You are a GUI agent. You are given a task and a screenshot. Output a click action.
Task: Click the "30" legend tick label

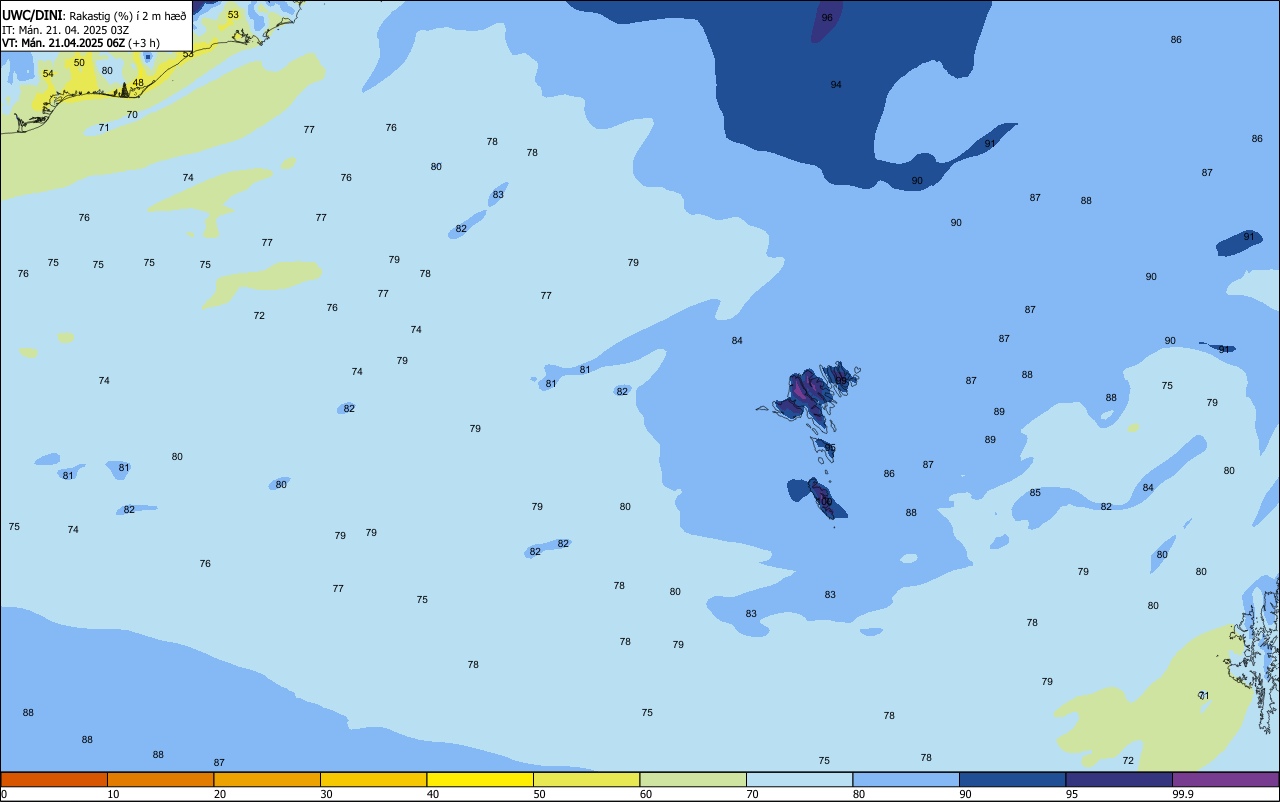[327, 794]
